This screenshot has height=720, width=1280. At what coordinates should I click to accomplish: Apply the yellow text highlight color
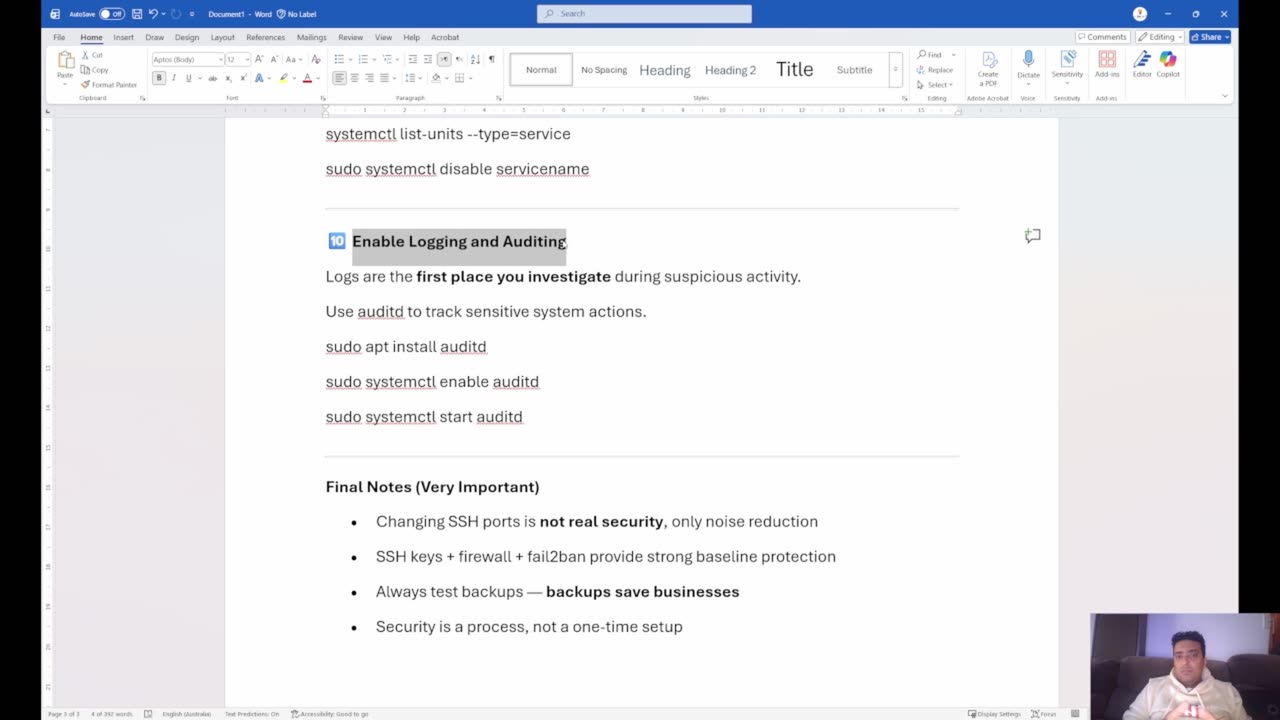[x=283, y=78]
